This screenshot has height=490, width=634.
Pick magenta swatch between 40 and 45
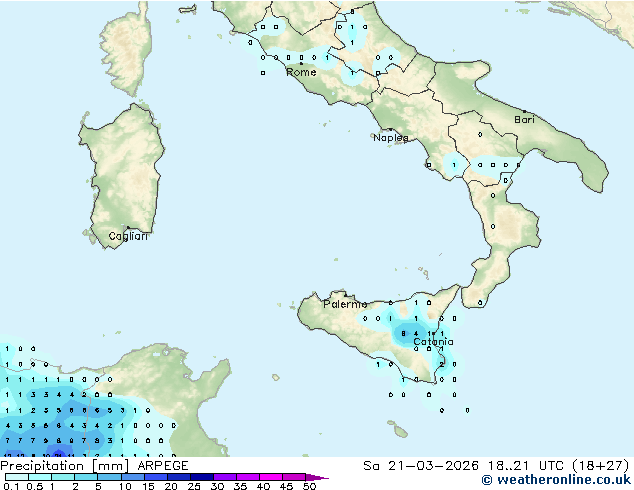point(271,477)
